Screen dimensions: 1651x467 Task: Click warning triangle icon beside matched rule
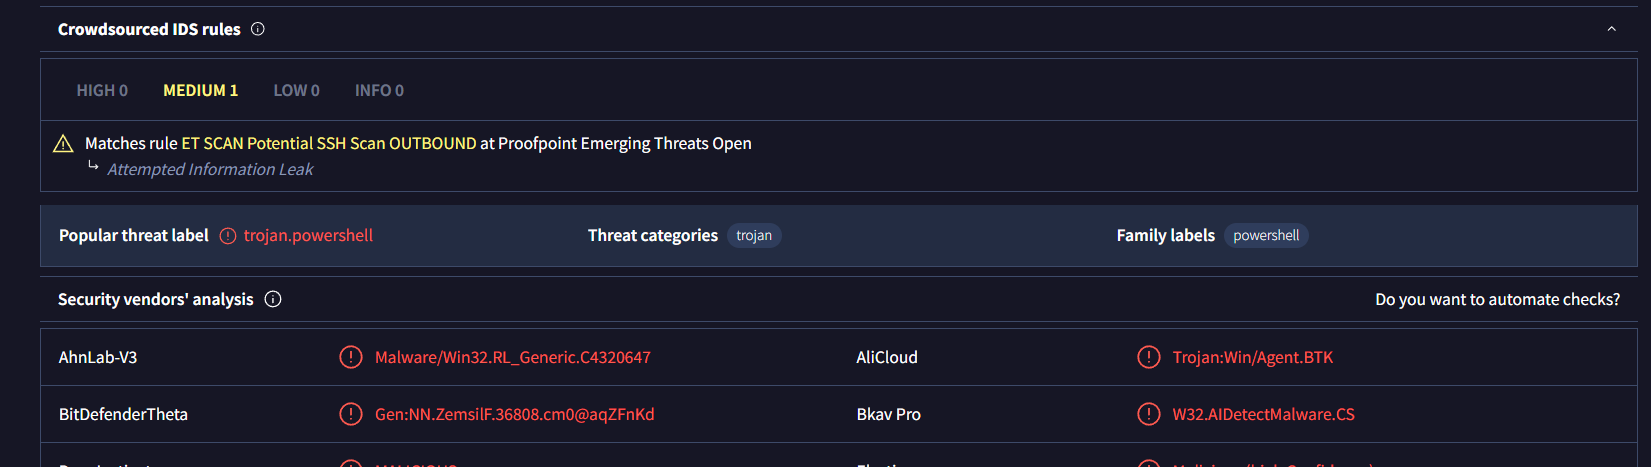63,144
